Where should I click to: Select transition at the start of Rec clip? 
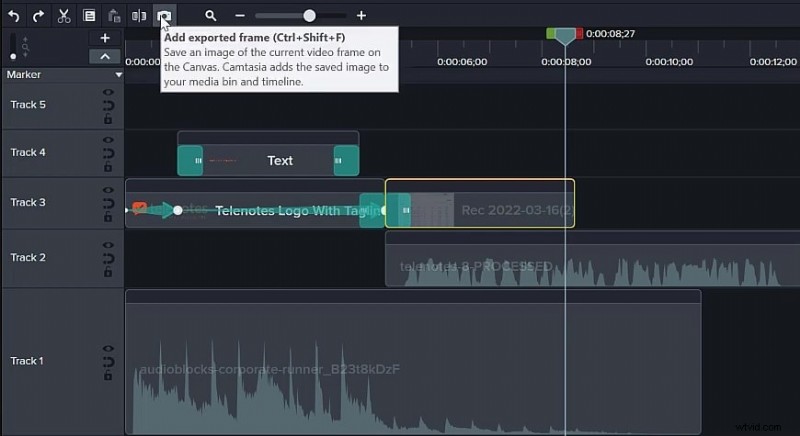click(398, 210)
